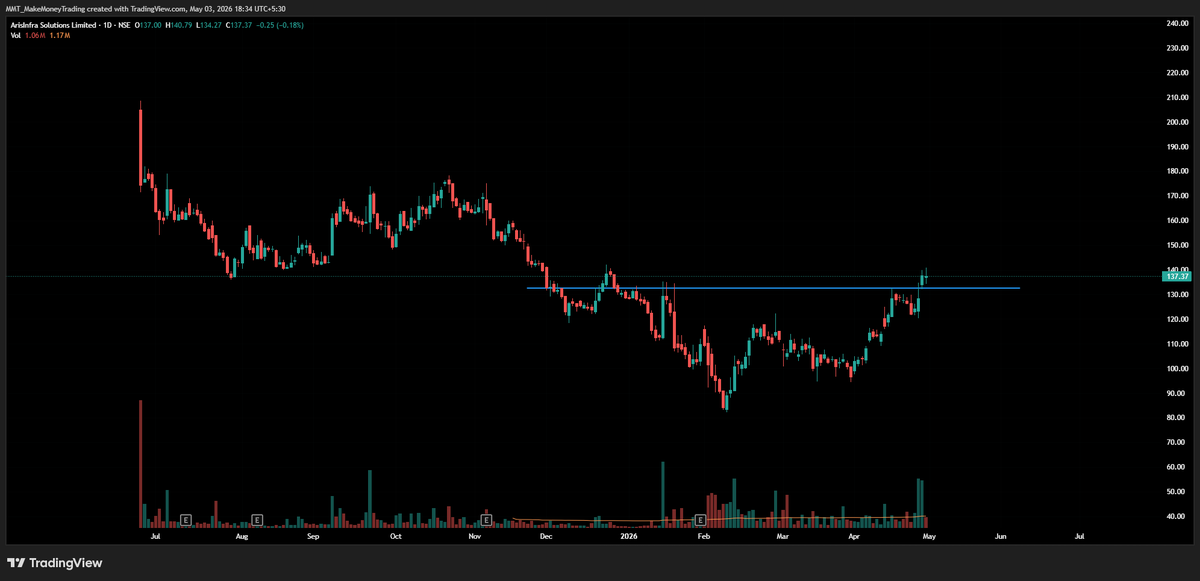Click the 90.00 price axis label
1200x581 pixels.
[1178, 393]
